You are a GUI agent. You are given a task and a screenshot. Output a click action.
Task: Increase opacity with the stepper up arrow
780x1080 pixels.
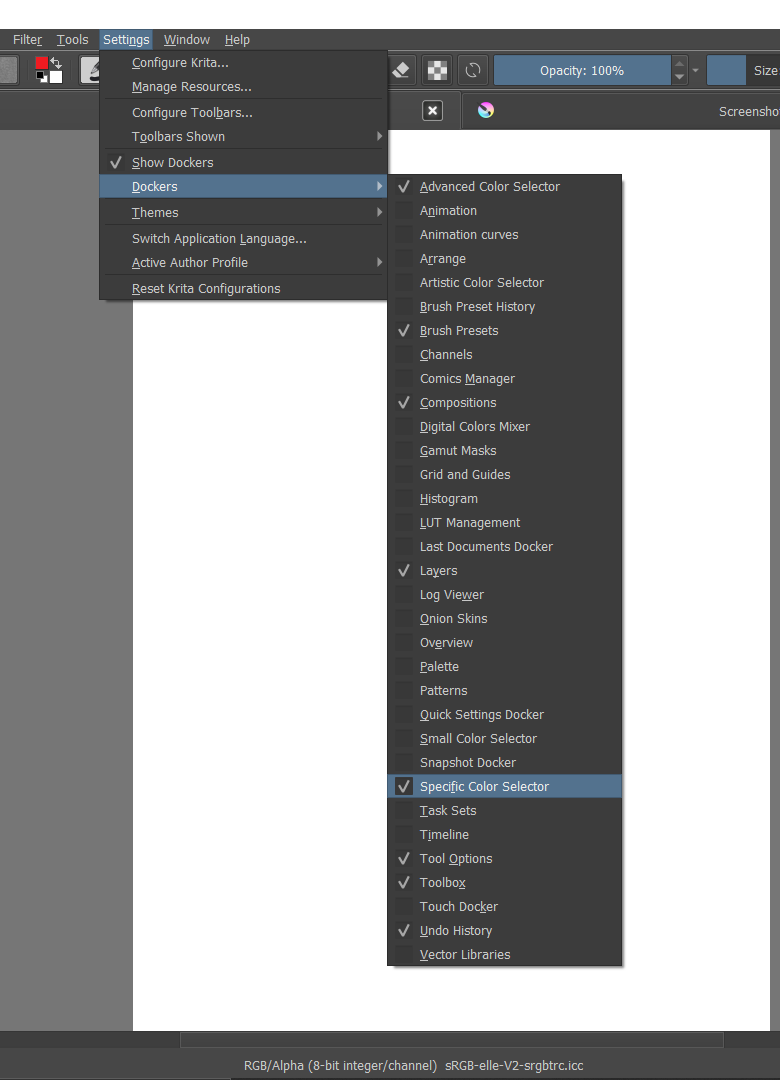pyautogui.click(x=679, y=63)
